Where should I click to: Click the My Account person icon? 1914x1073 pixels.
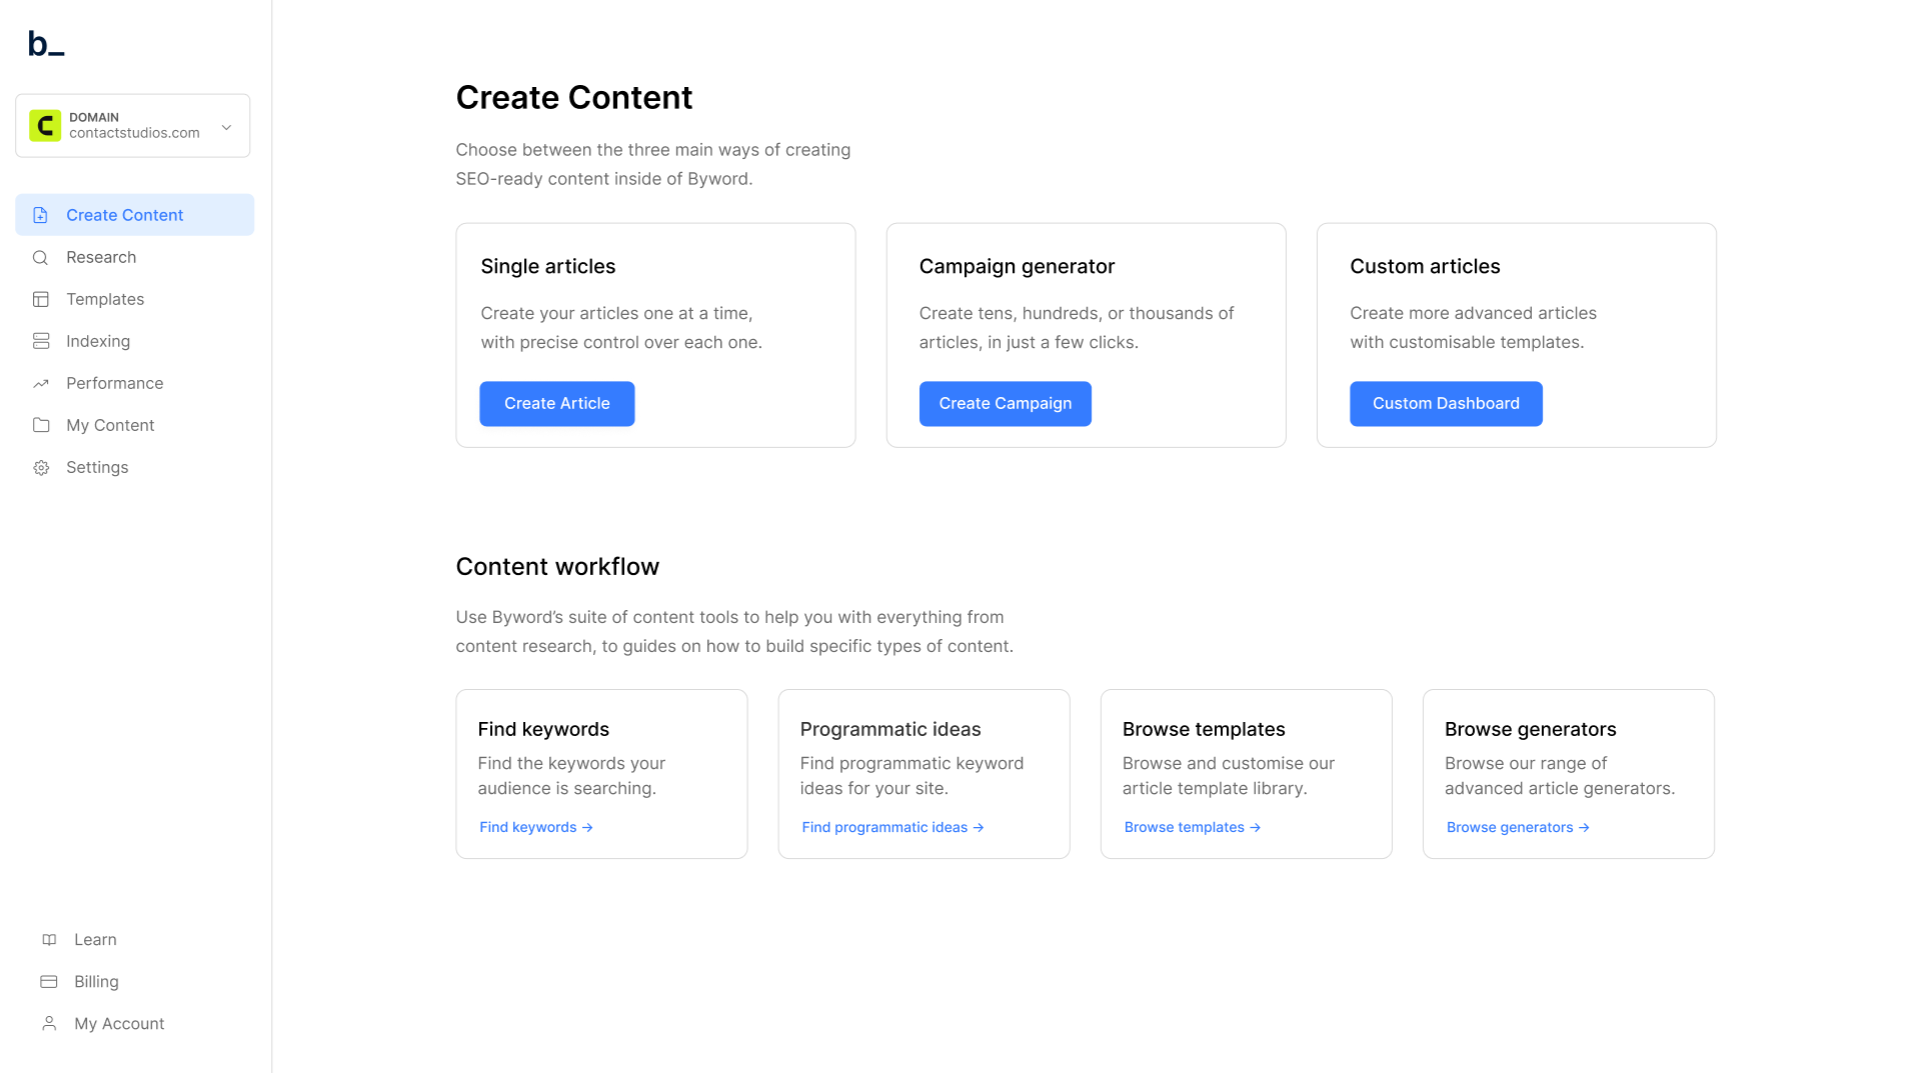49,1024
